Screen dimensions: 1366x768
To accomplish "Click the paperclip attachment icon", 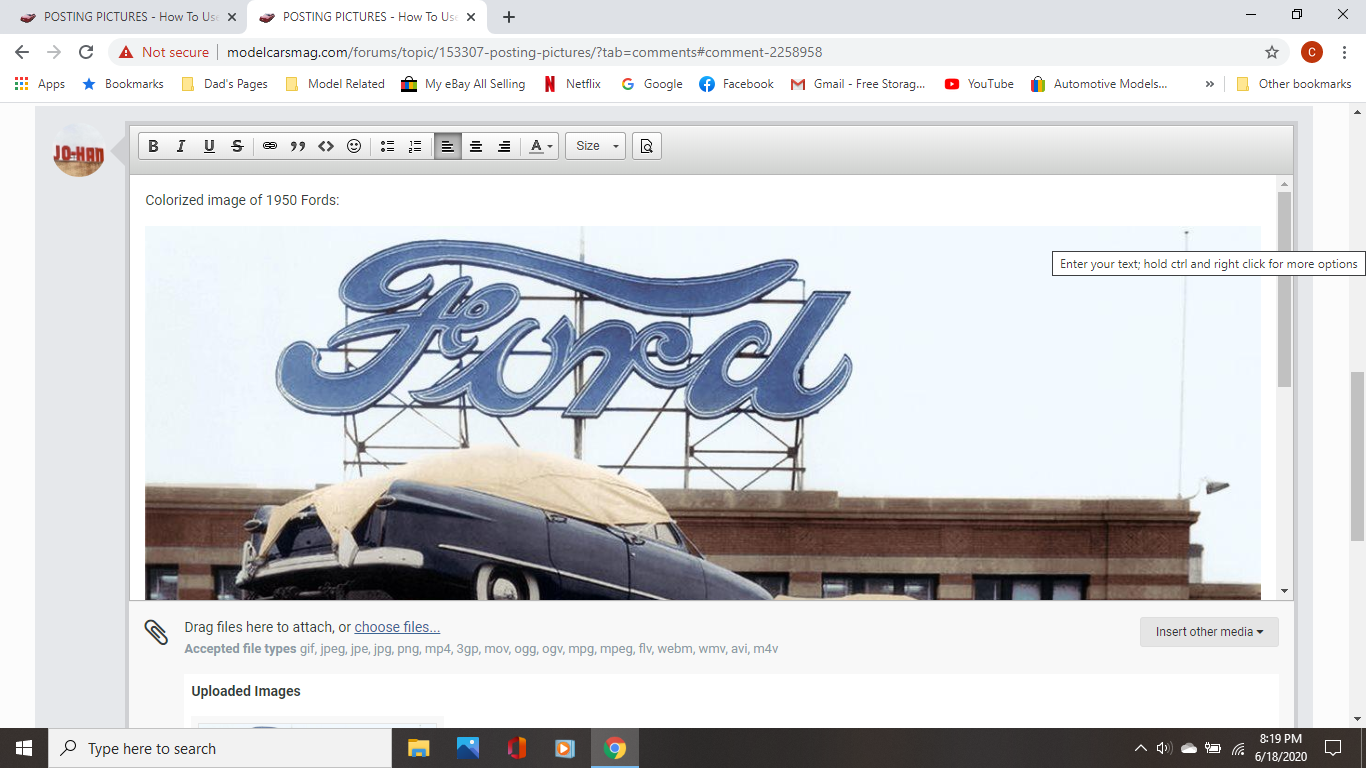I will click(x=156, y=632).
